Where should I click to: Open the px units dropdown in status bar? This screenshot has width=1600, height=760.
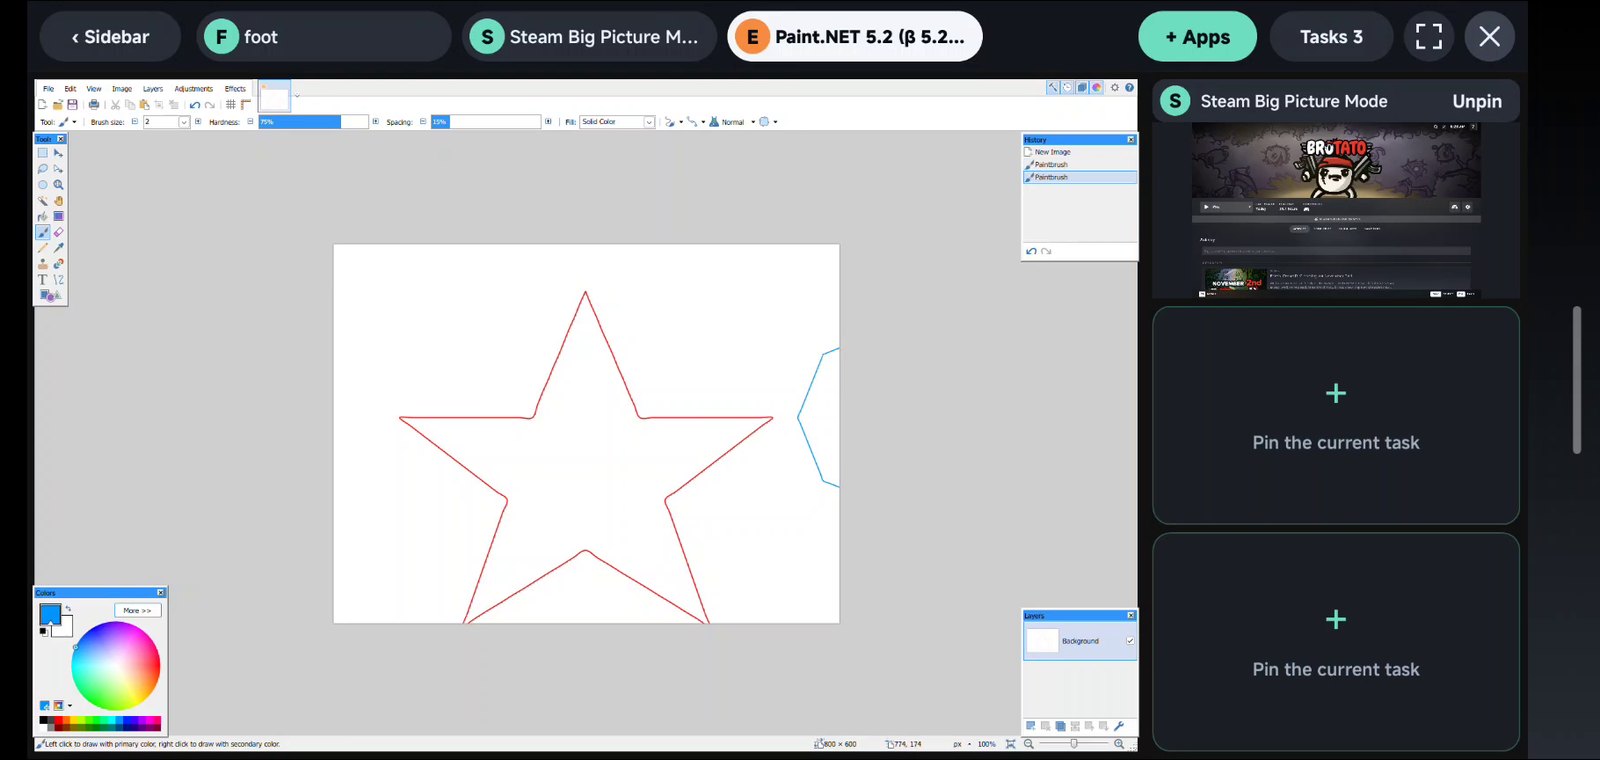[x=962, y=744]
